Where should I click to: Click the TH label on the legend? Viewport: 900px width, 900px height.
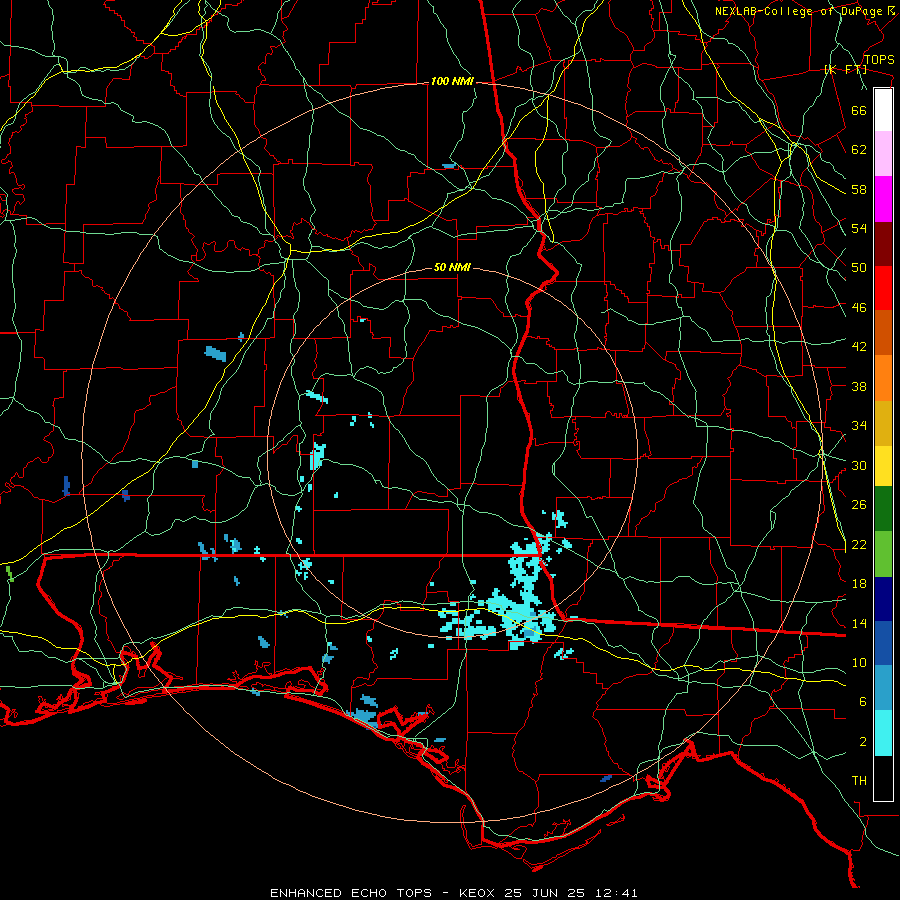pyautogui.click(x=859, y=781)
